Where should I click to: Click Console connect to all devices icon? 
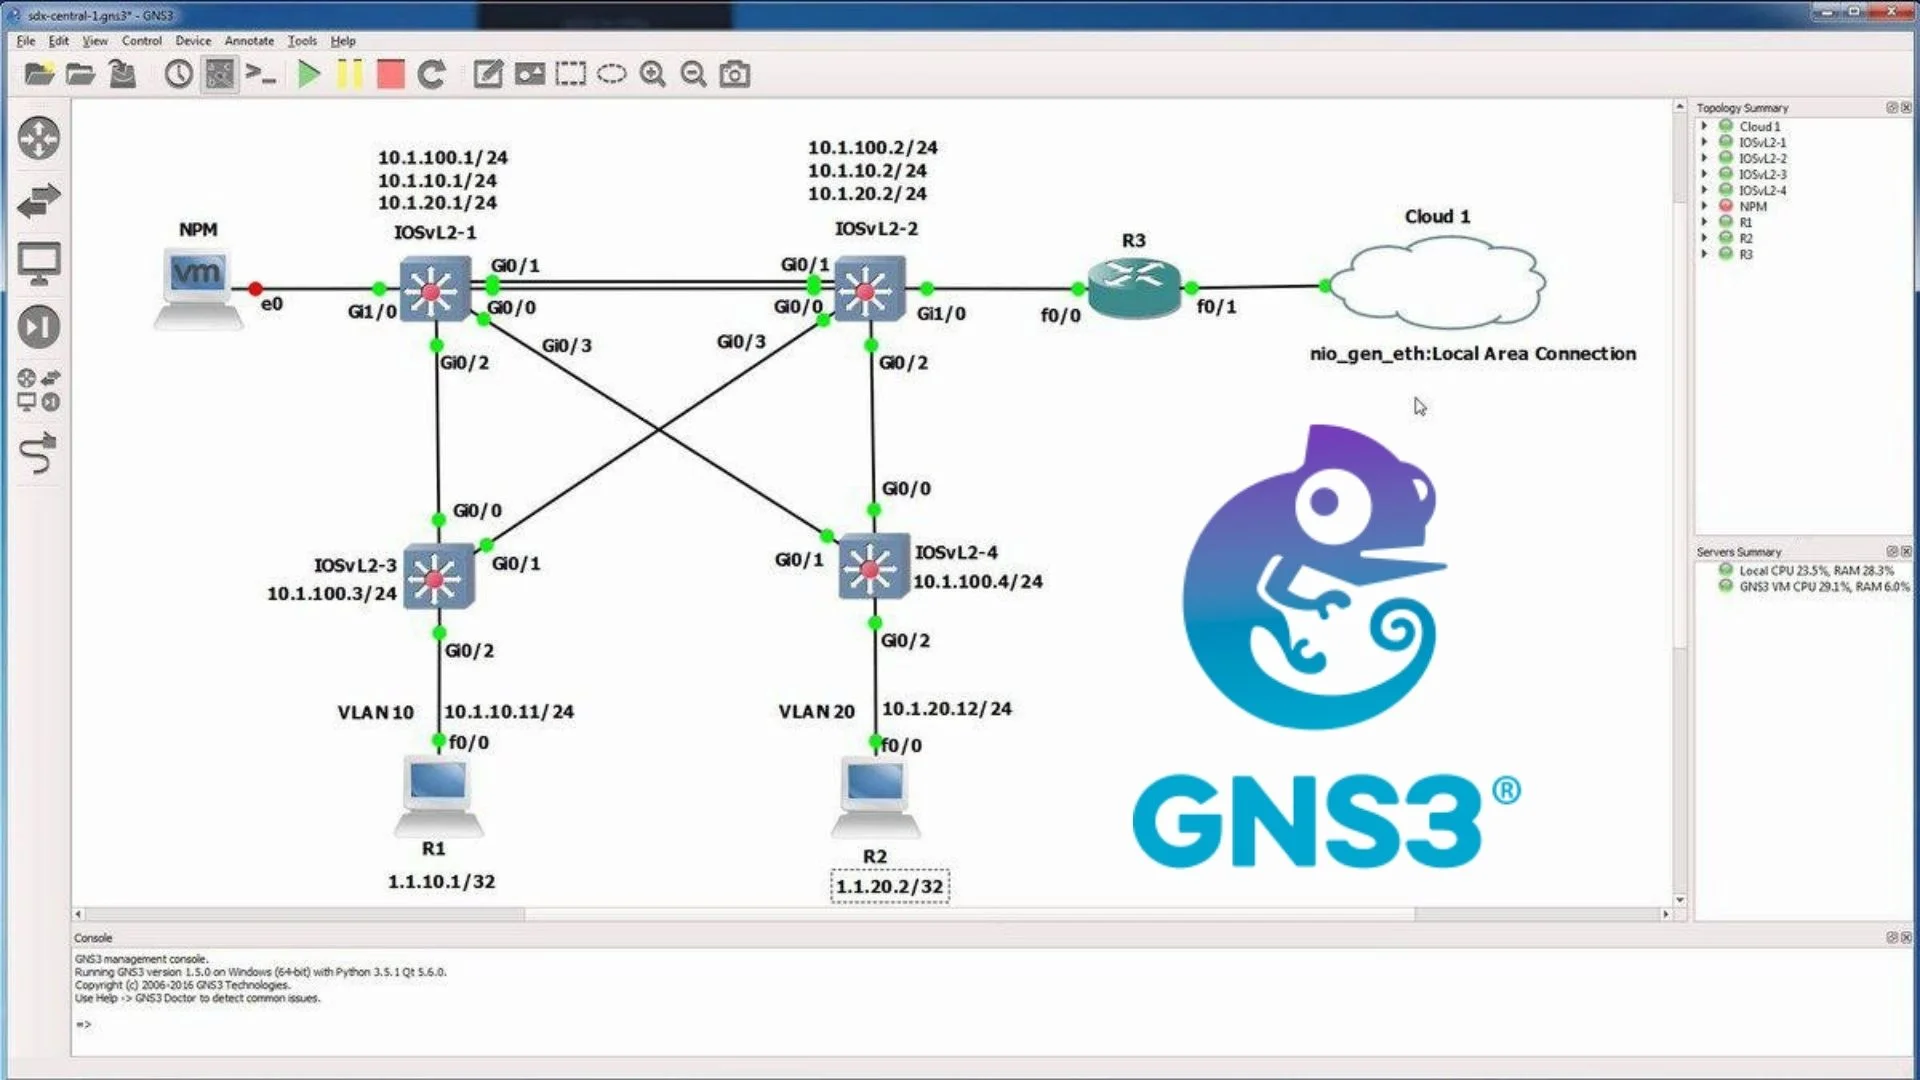coord(261,74)
